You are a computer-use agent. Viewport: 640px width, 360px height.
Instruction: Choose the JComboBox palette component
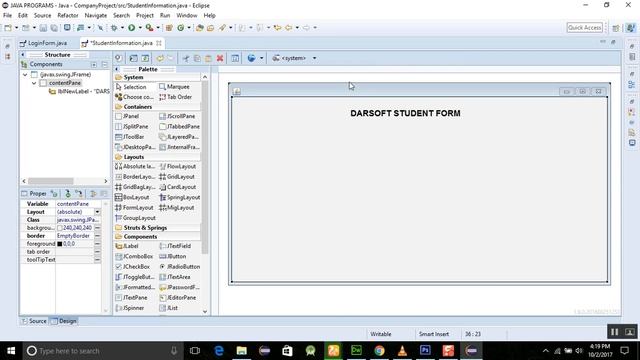tap(134, 256)
